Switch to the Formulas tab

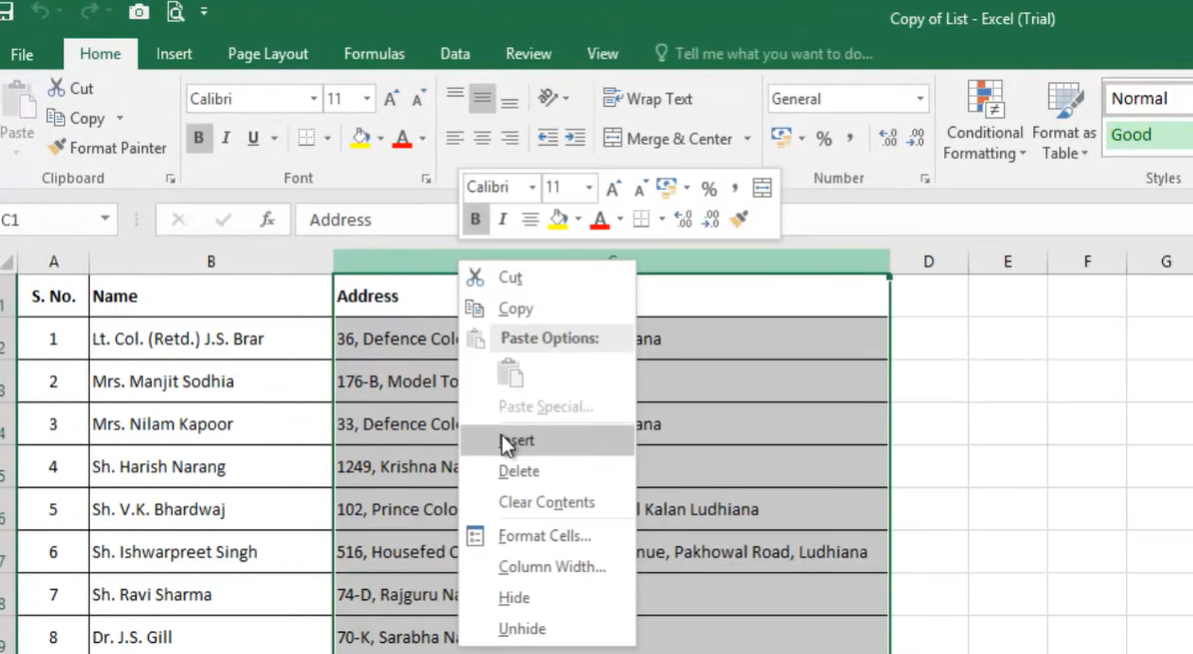[x=374, y=54]
